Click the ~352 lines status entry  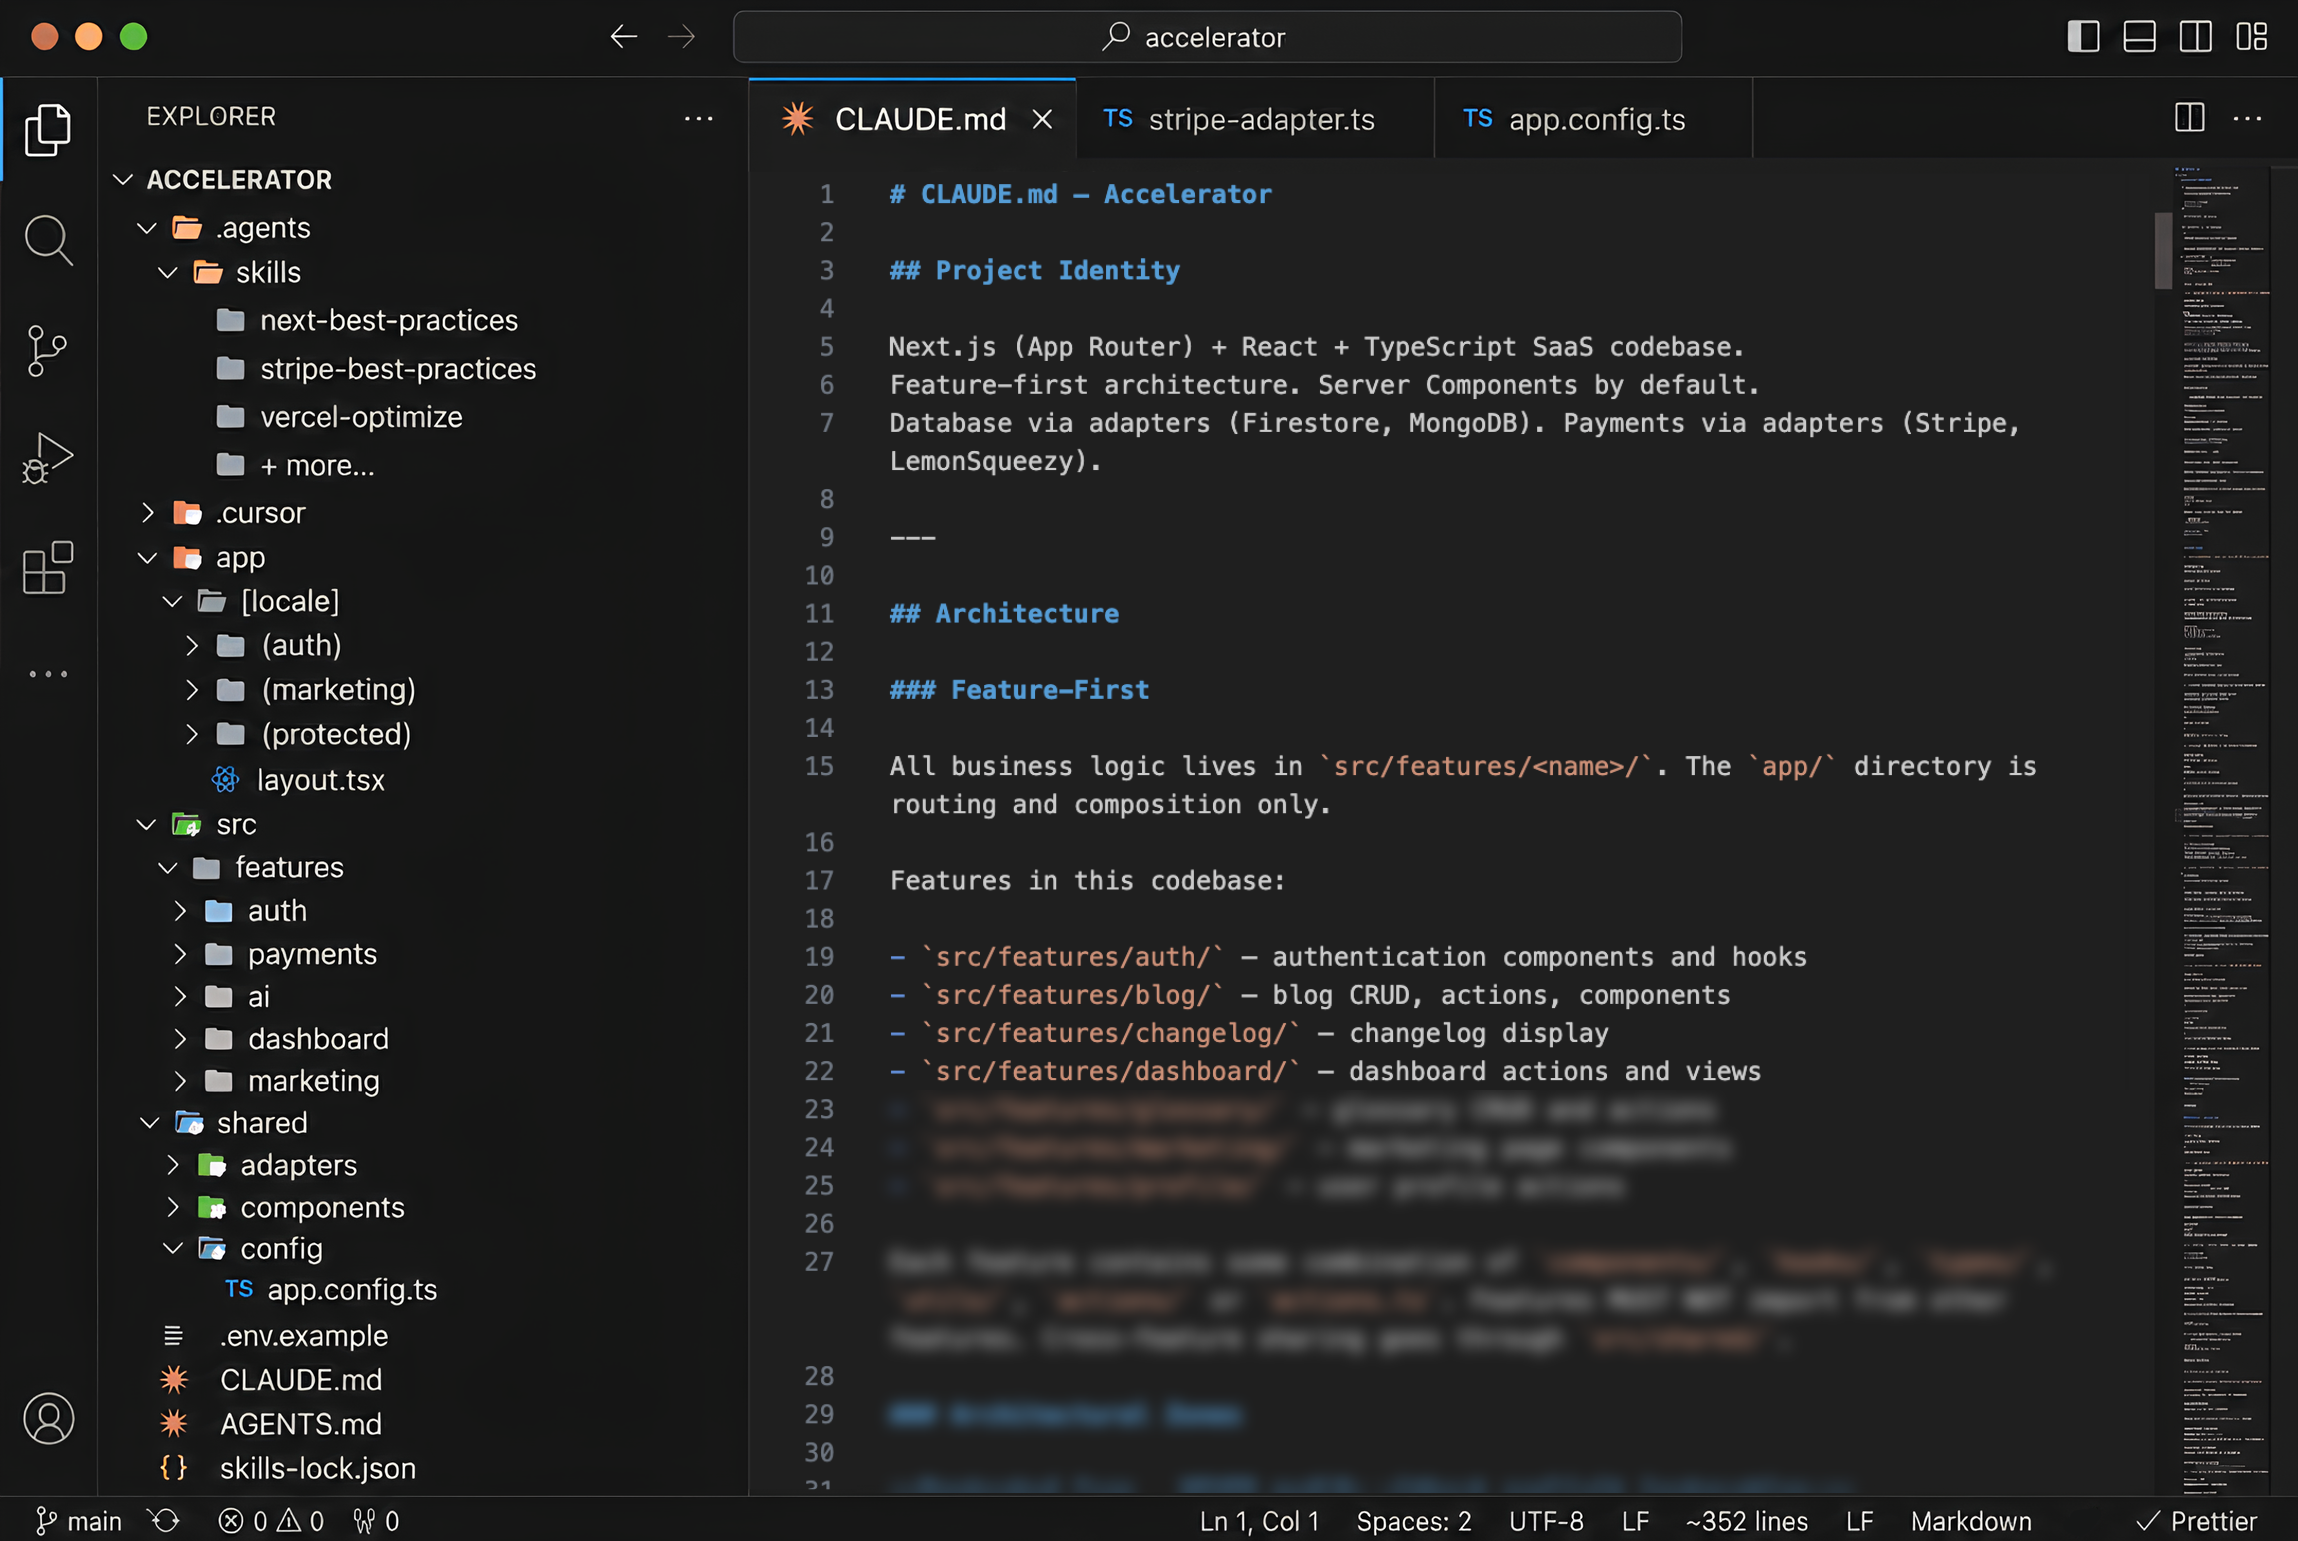coord(1746,1521)
